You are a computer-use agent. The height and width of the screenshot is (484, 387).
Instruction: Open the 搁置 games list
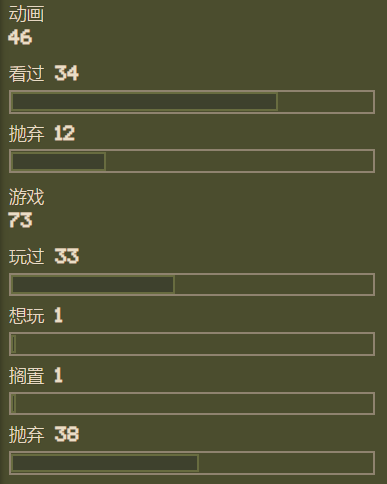26,376
